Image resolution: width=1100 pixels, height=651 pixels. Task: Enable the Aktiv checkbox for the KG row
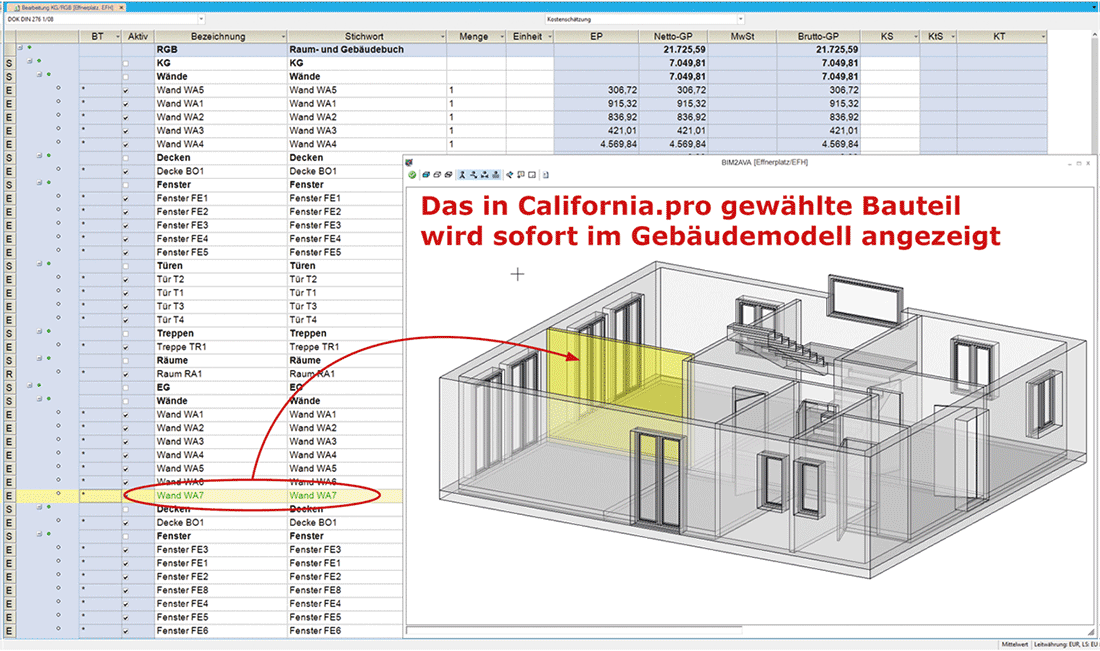click(x=126, y=64)
